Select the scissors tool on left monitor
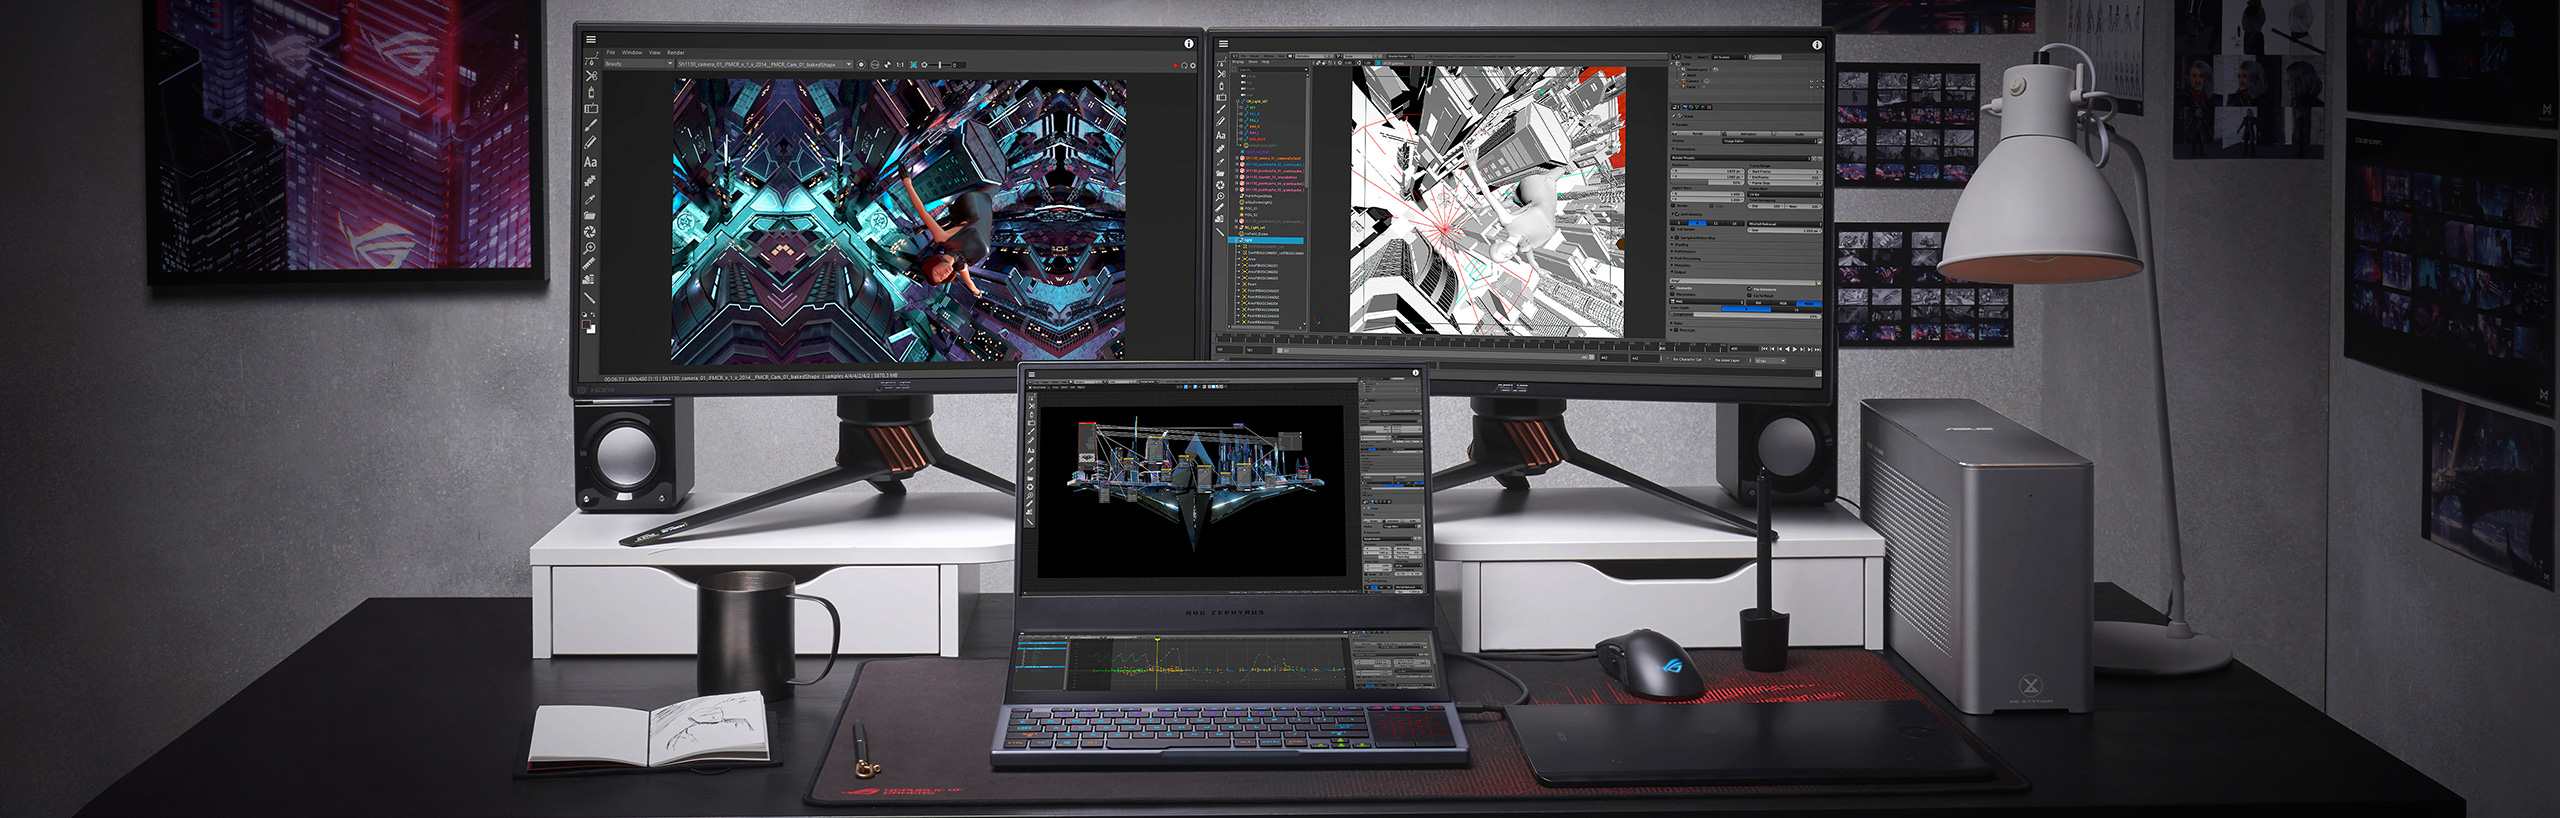Screen dimensions: 2560x818 pos(591,76)
